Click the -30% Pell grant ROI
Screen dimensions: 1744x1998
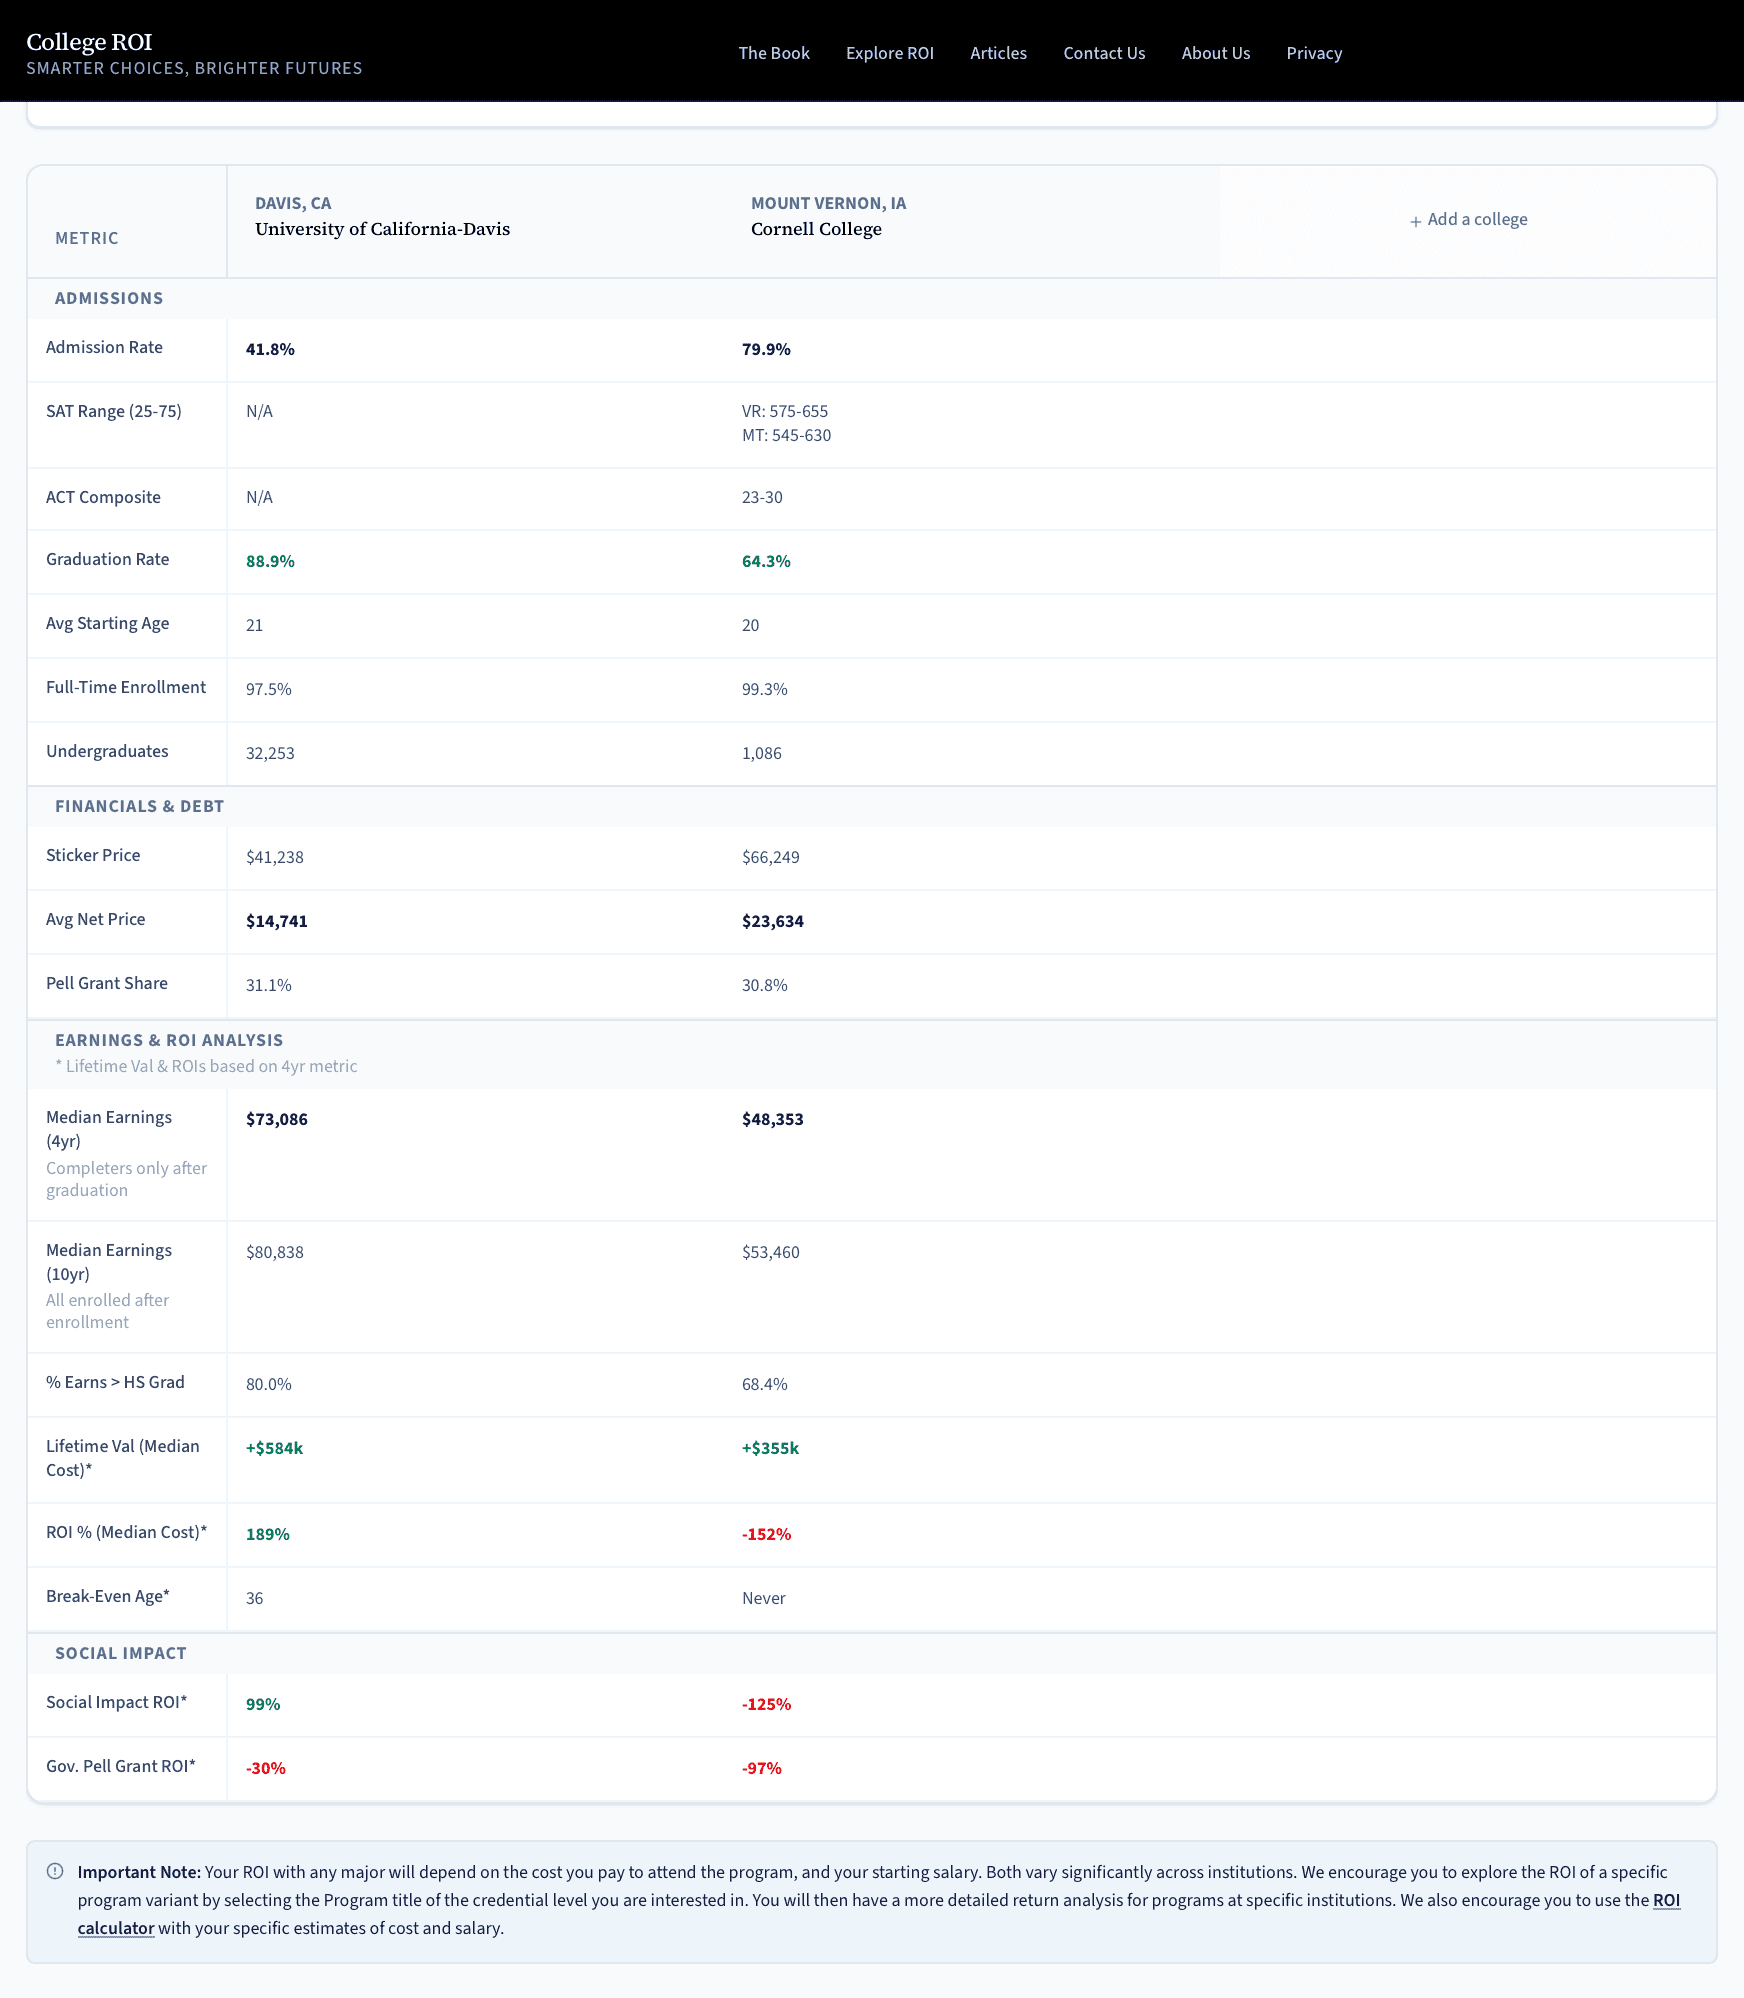(x=266, y=1768)
